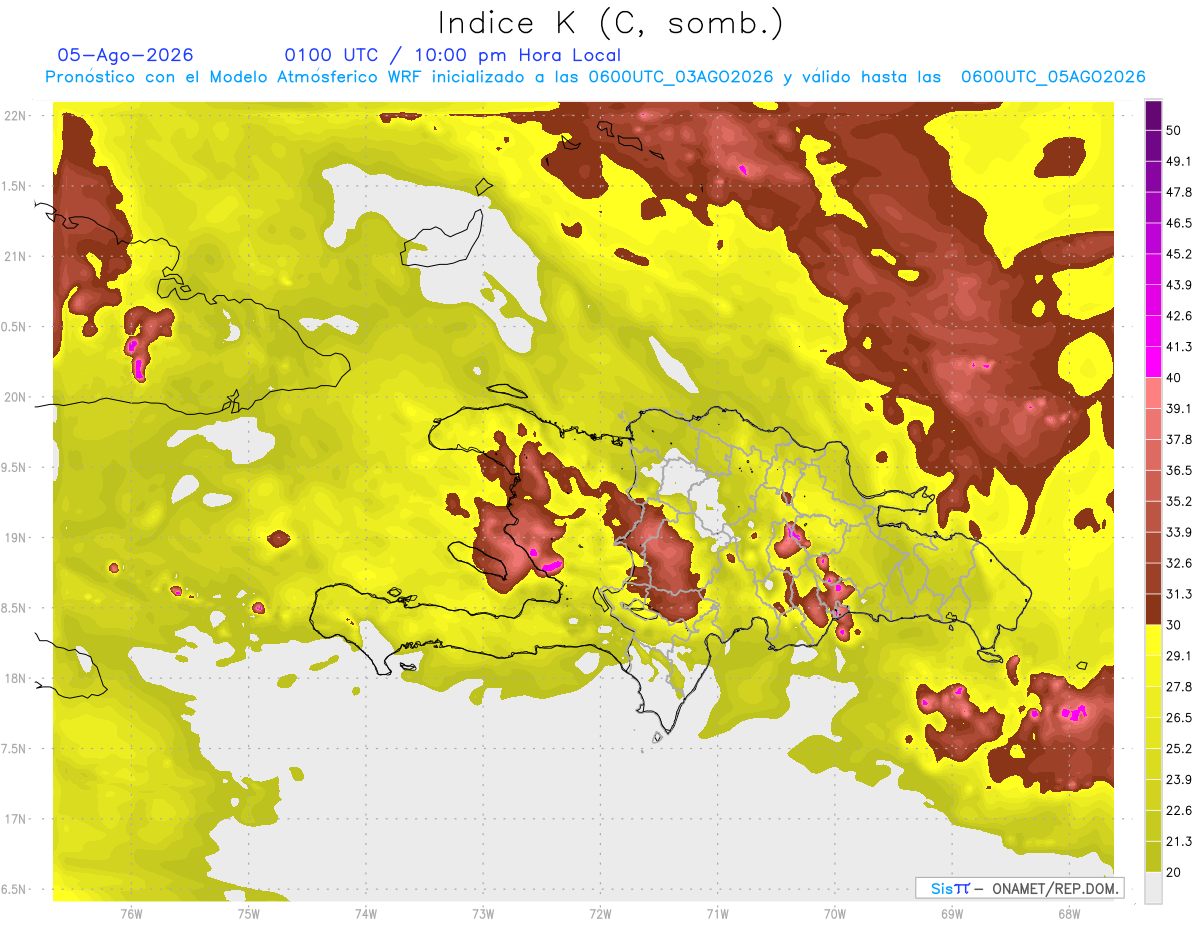Click the '20N' latitude label
Viewport: 1200px width, 927px height.
[17, 397]
